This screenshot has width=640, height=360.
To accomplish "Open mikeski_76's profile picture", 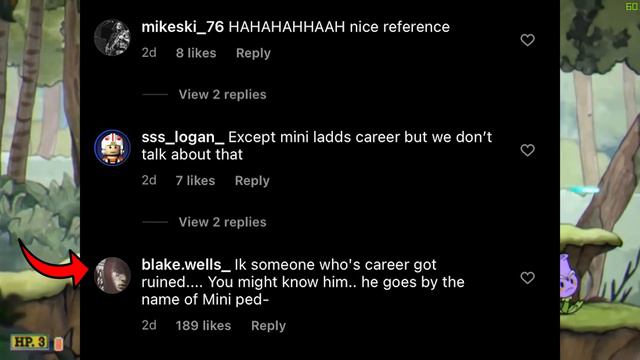I will click(x=112, y=37).
